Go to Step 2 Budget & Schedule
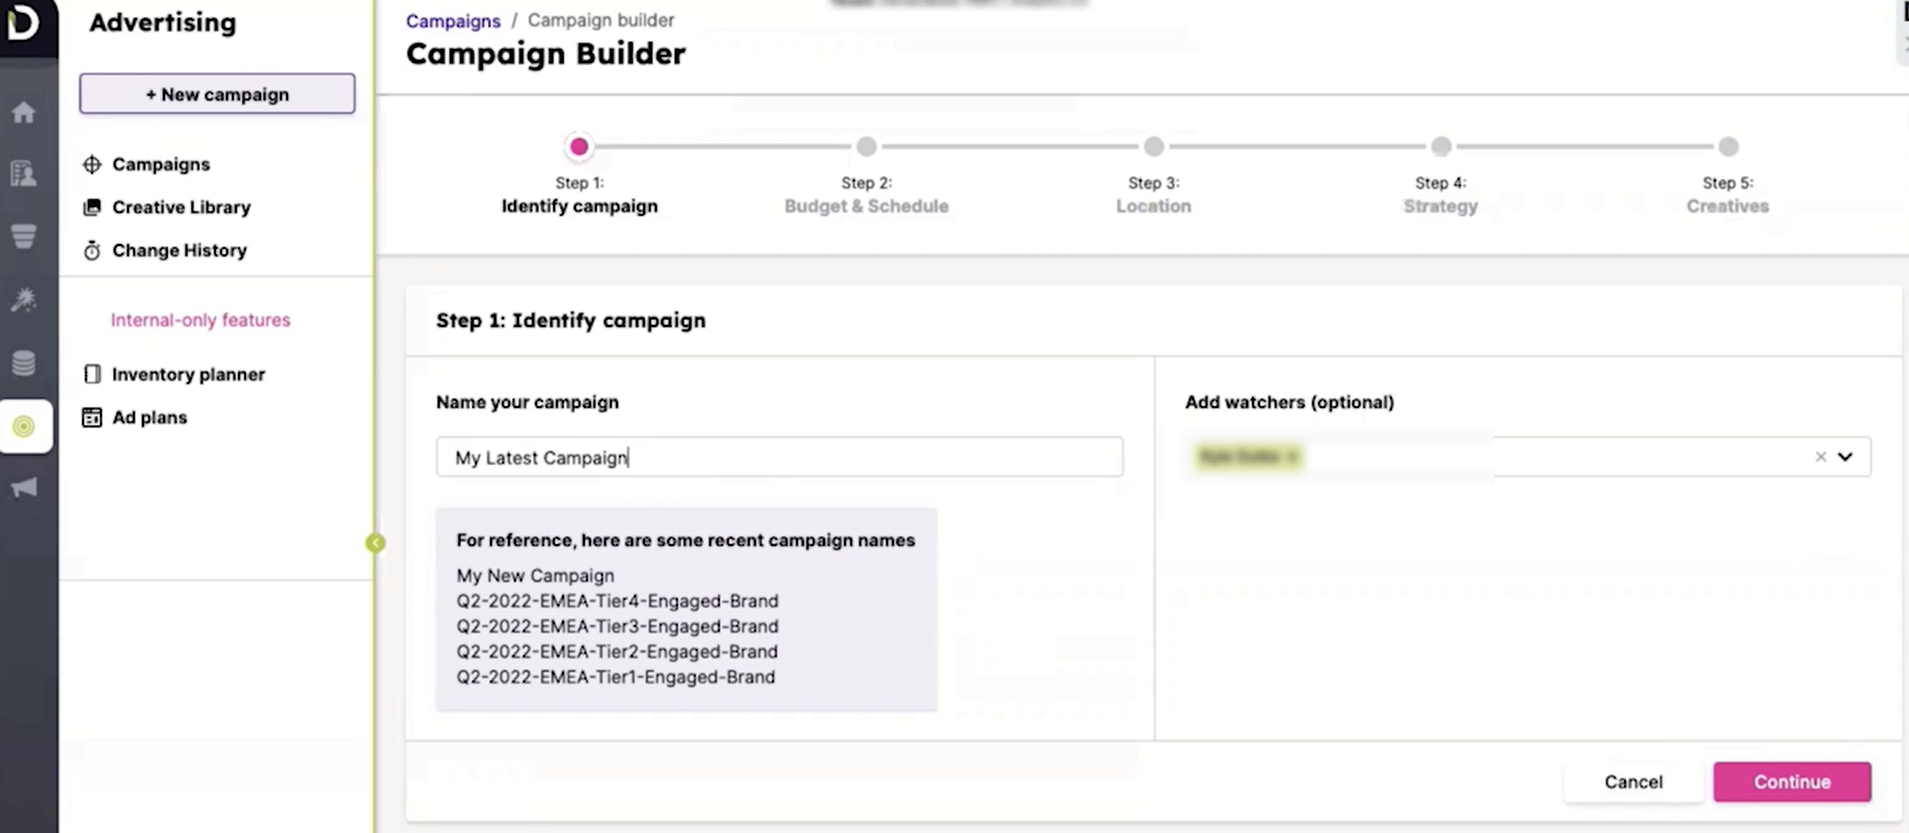The image size is (1909, 833). [x=866, y=147]
